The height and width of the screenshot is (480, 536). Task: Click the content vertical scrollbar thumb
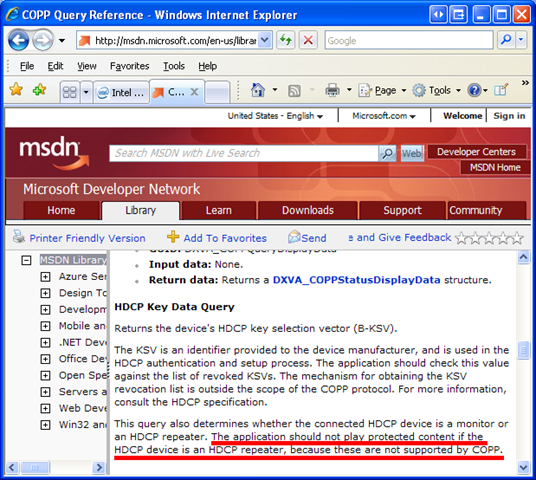[523, 350]
